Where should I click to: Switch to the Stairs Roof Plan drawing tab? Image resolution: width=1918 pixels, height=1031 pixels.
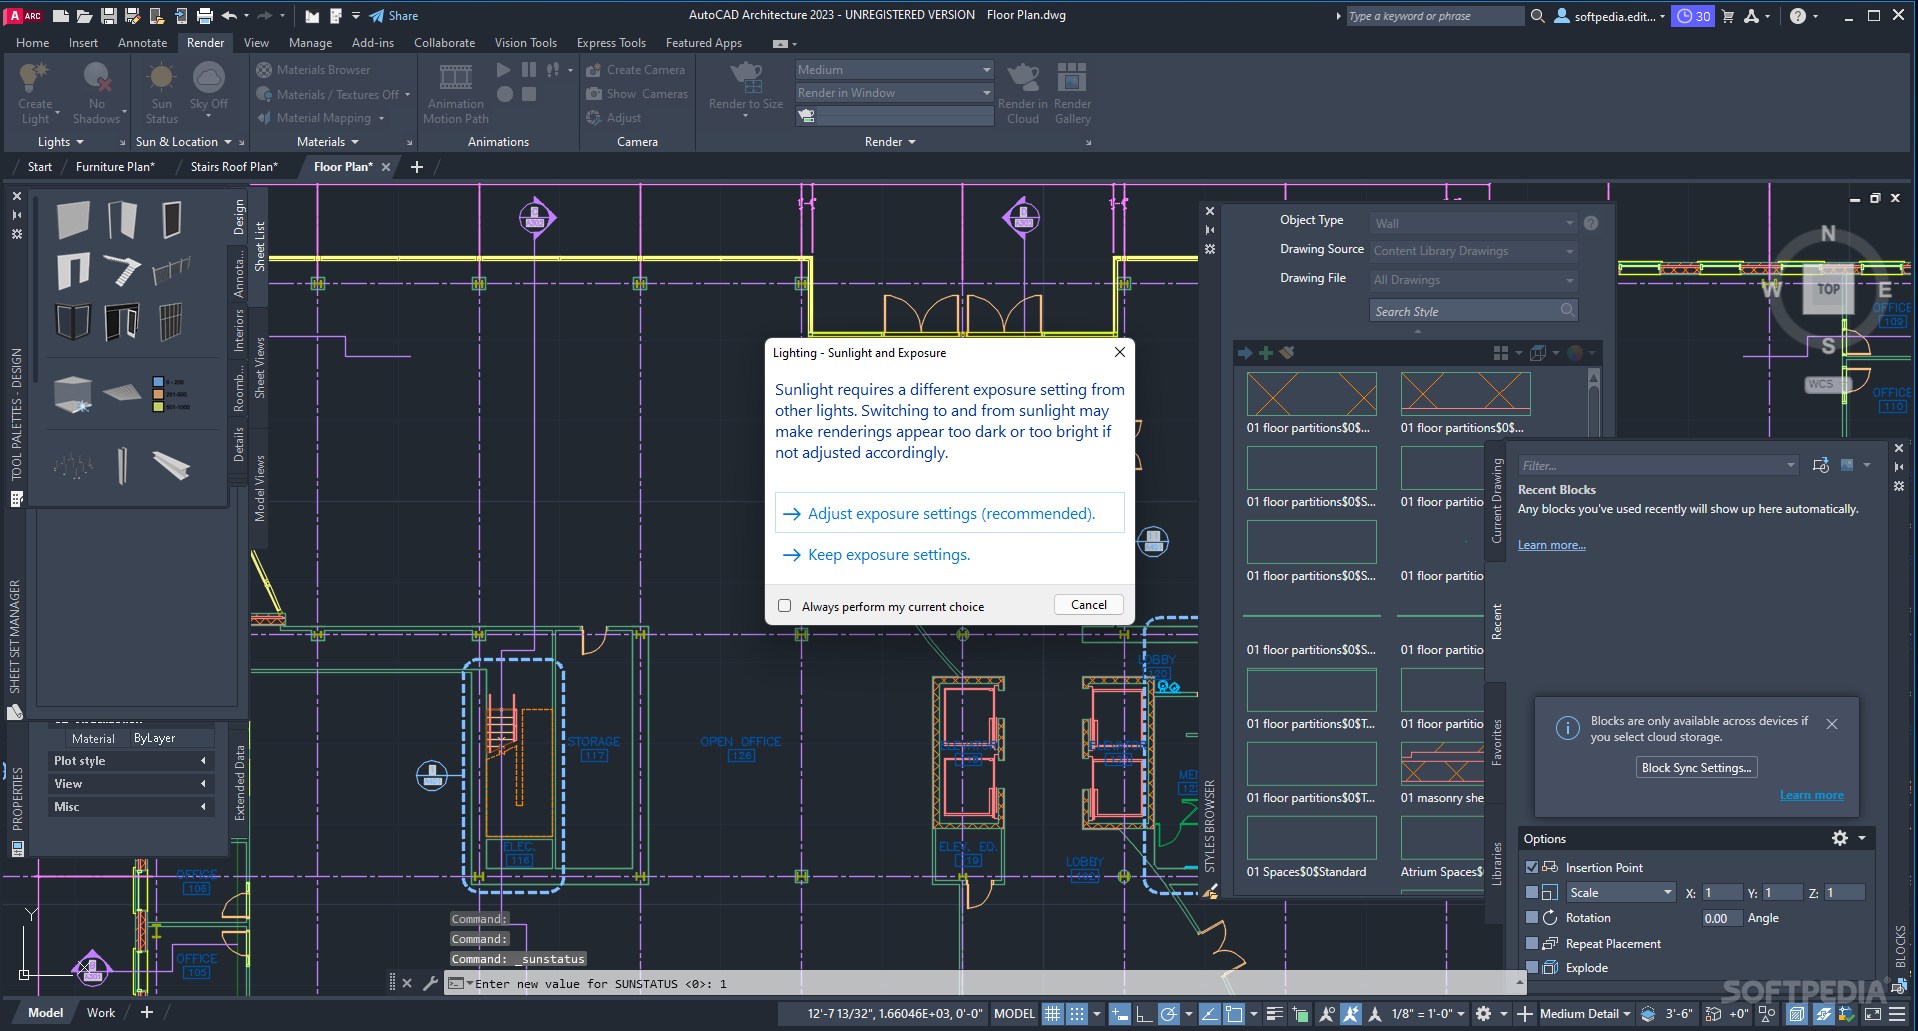[234, 167]
